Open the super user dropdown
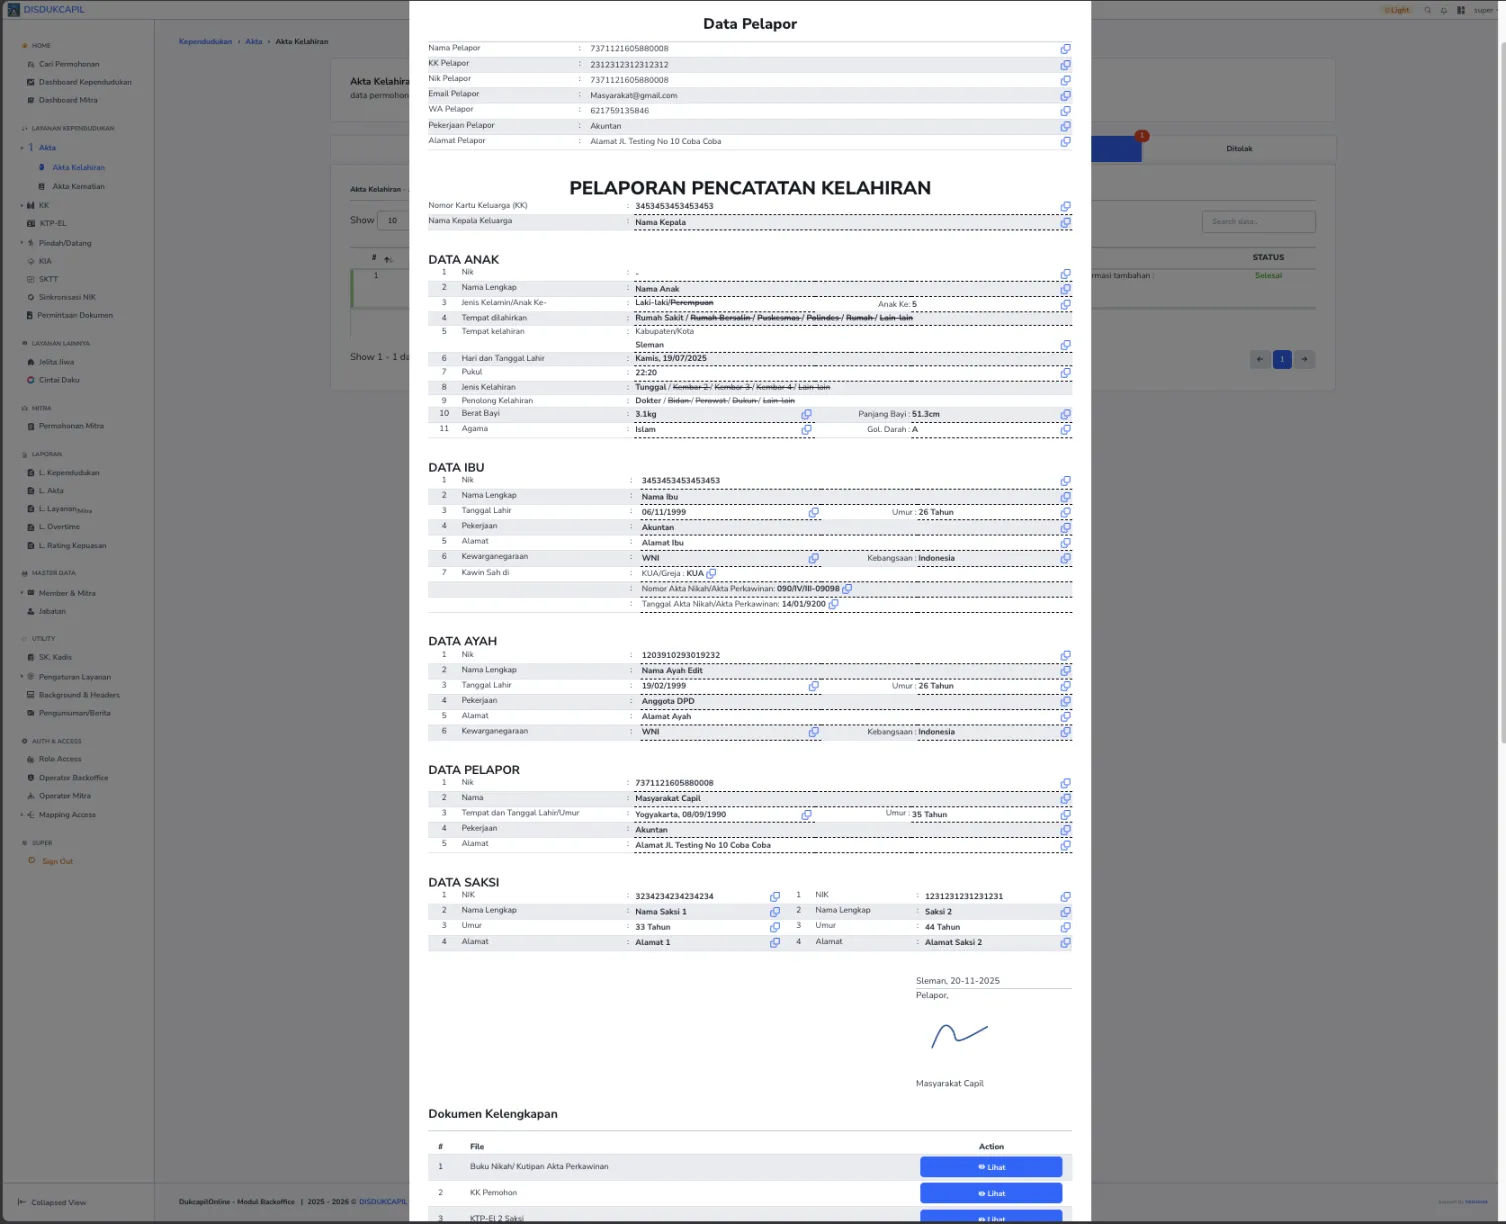This screenshot has height=1224, width=1506. tap(1483, 10)
